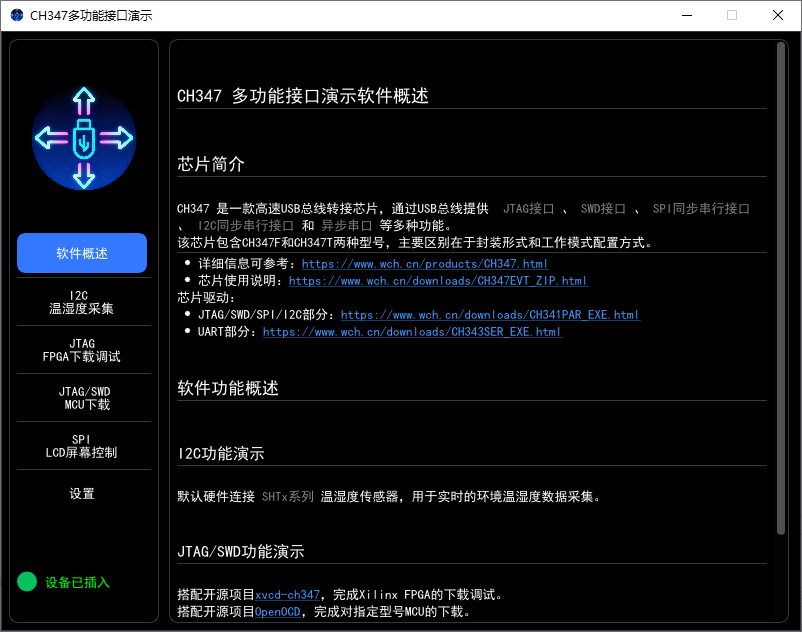The image size is (802, 632).
Task: Switch to JTAG/SWD MCU下载 panel
Action: click(81, 397)
